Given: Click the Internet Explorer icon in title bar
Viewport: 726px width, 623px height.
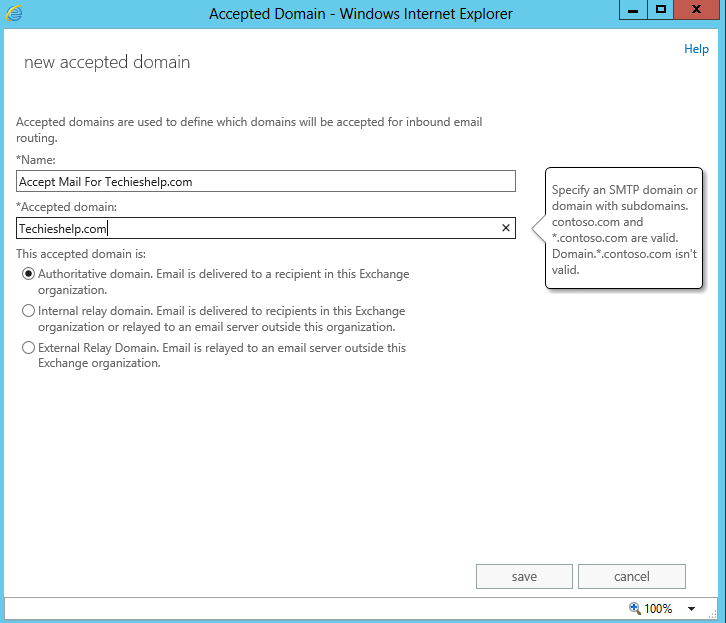Looking at the screenshot, I should [x=14, y=13].
